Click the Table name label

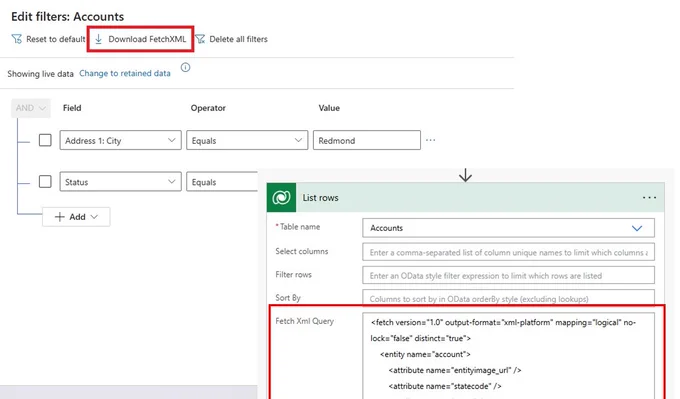point(300,226)
